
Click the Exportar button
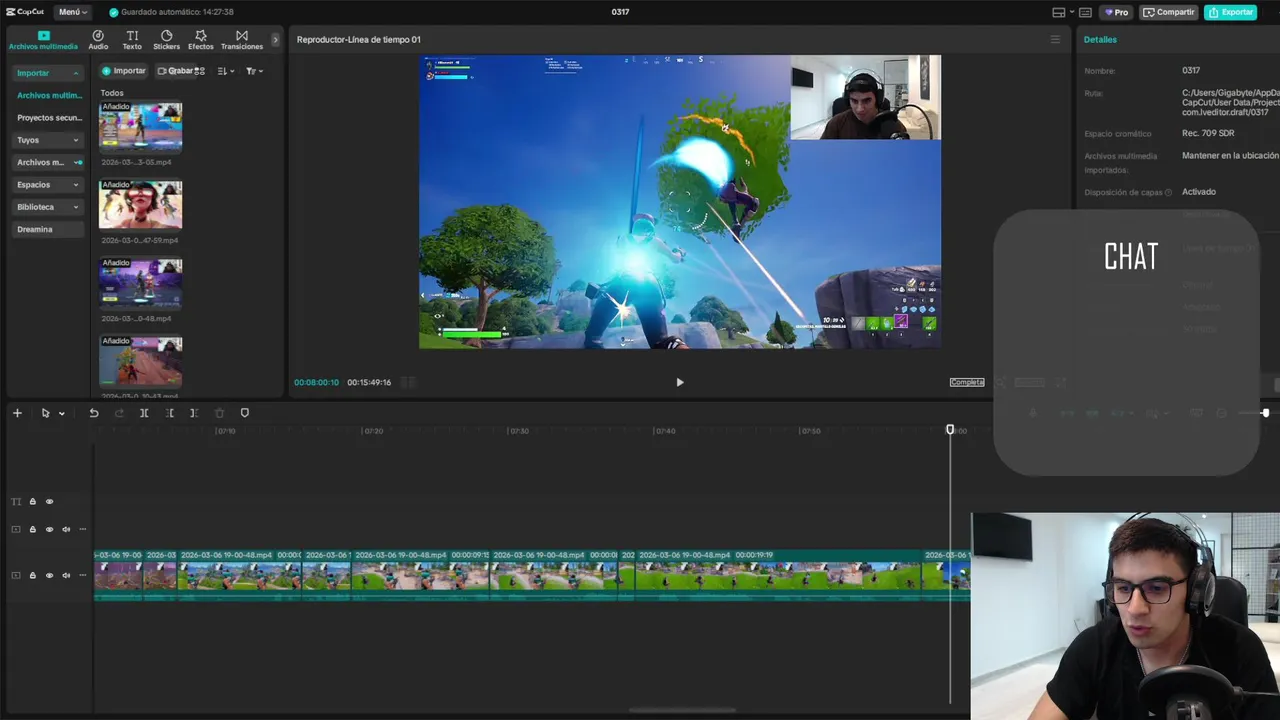[1230, 12]
